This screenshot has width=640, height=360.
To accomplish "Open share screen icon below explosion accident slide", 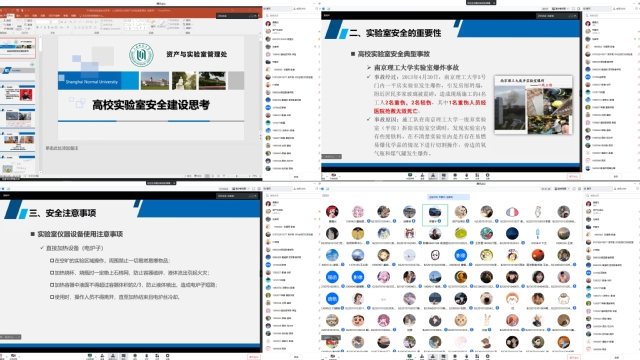I will [x=410, y=176].
